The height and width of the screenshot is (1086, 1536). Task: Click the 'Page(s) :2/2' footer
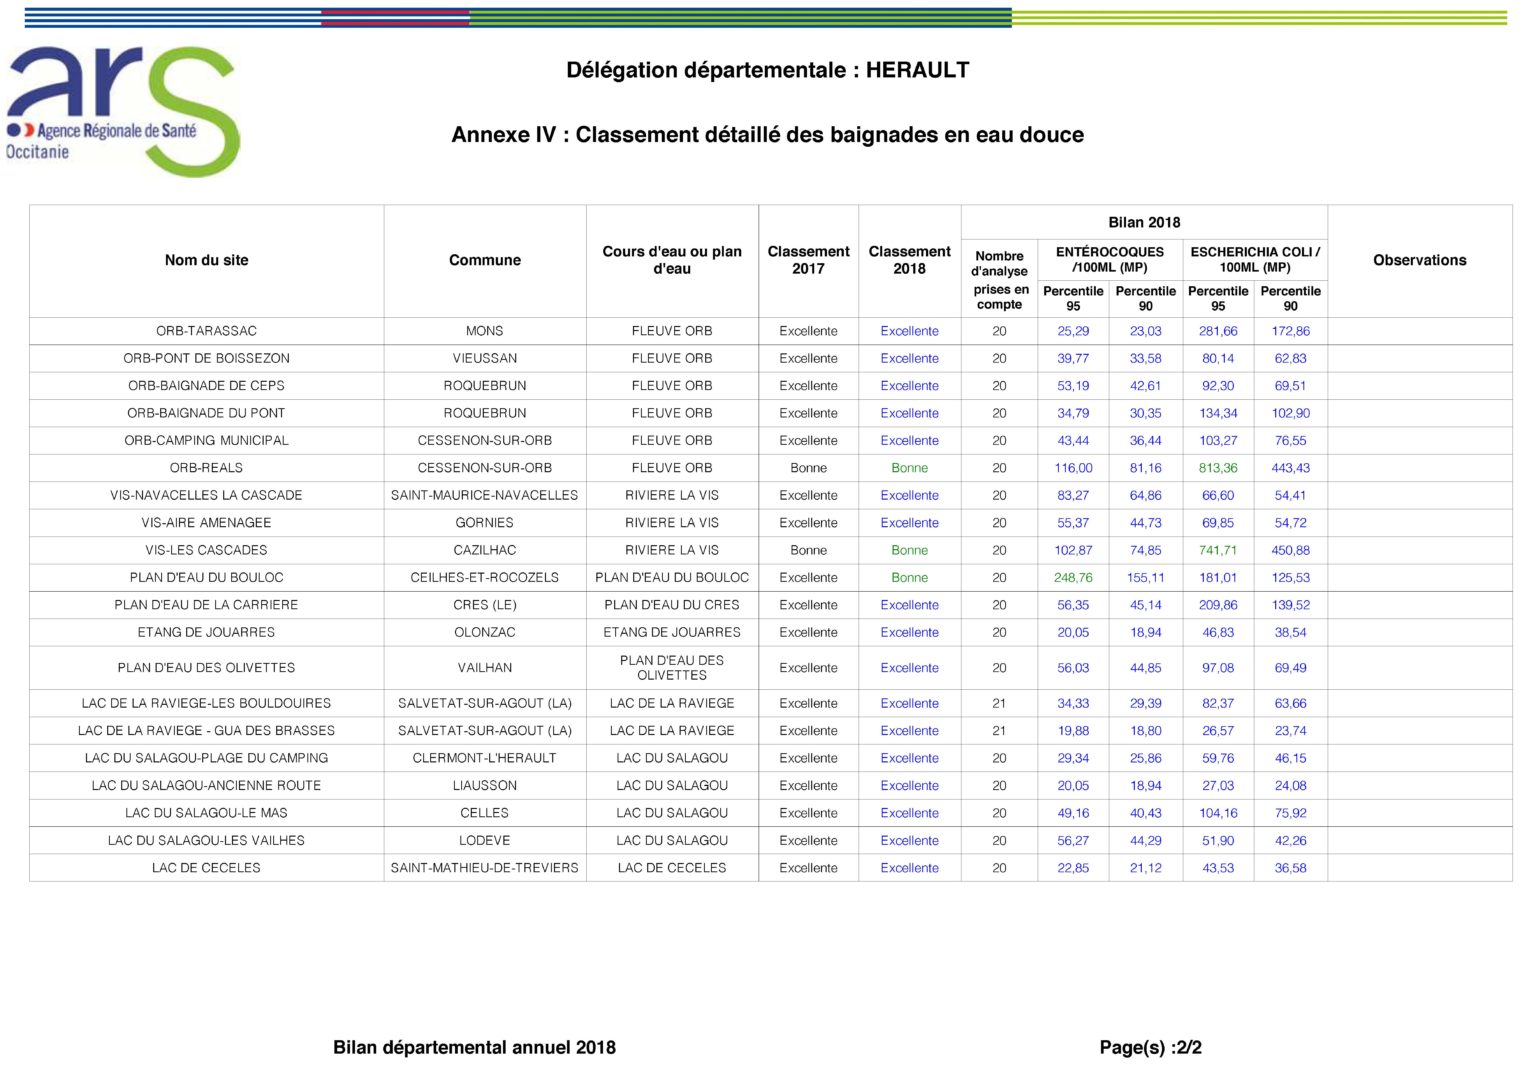(x=1151, y=1048)
